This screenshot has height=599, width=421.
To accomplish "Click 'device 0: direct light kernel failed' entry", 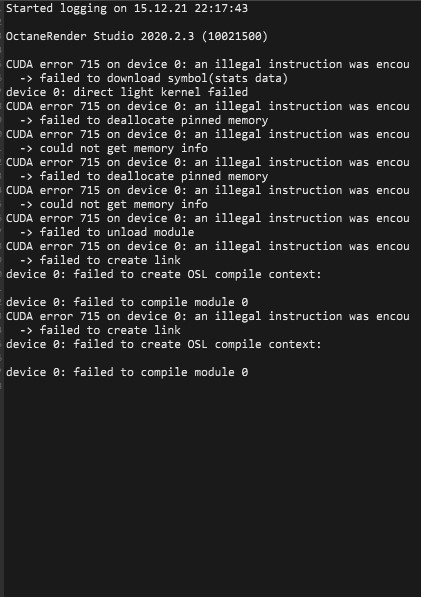I will (126, 92).
